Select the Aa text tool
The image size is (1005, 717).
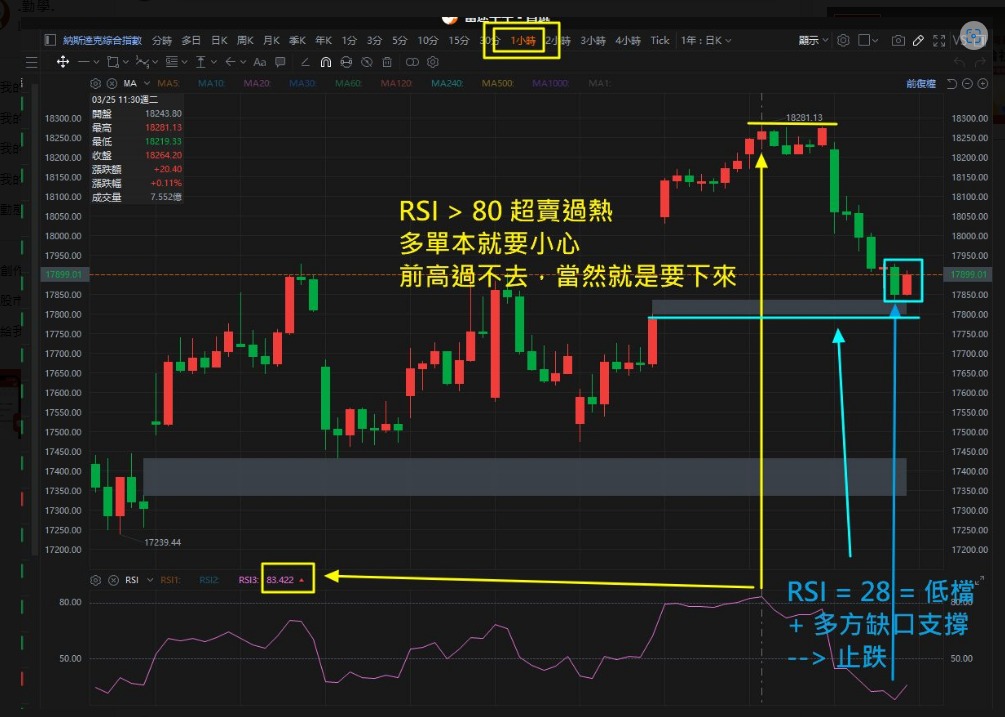260,62
